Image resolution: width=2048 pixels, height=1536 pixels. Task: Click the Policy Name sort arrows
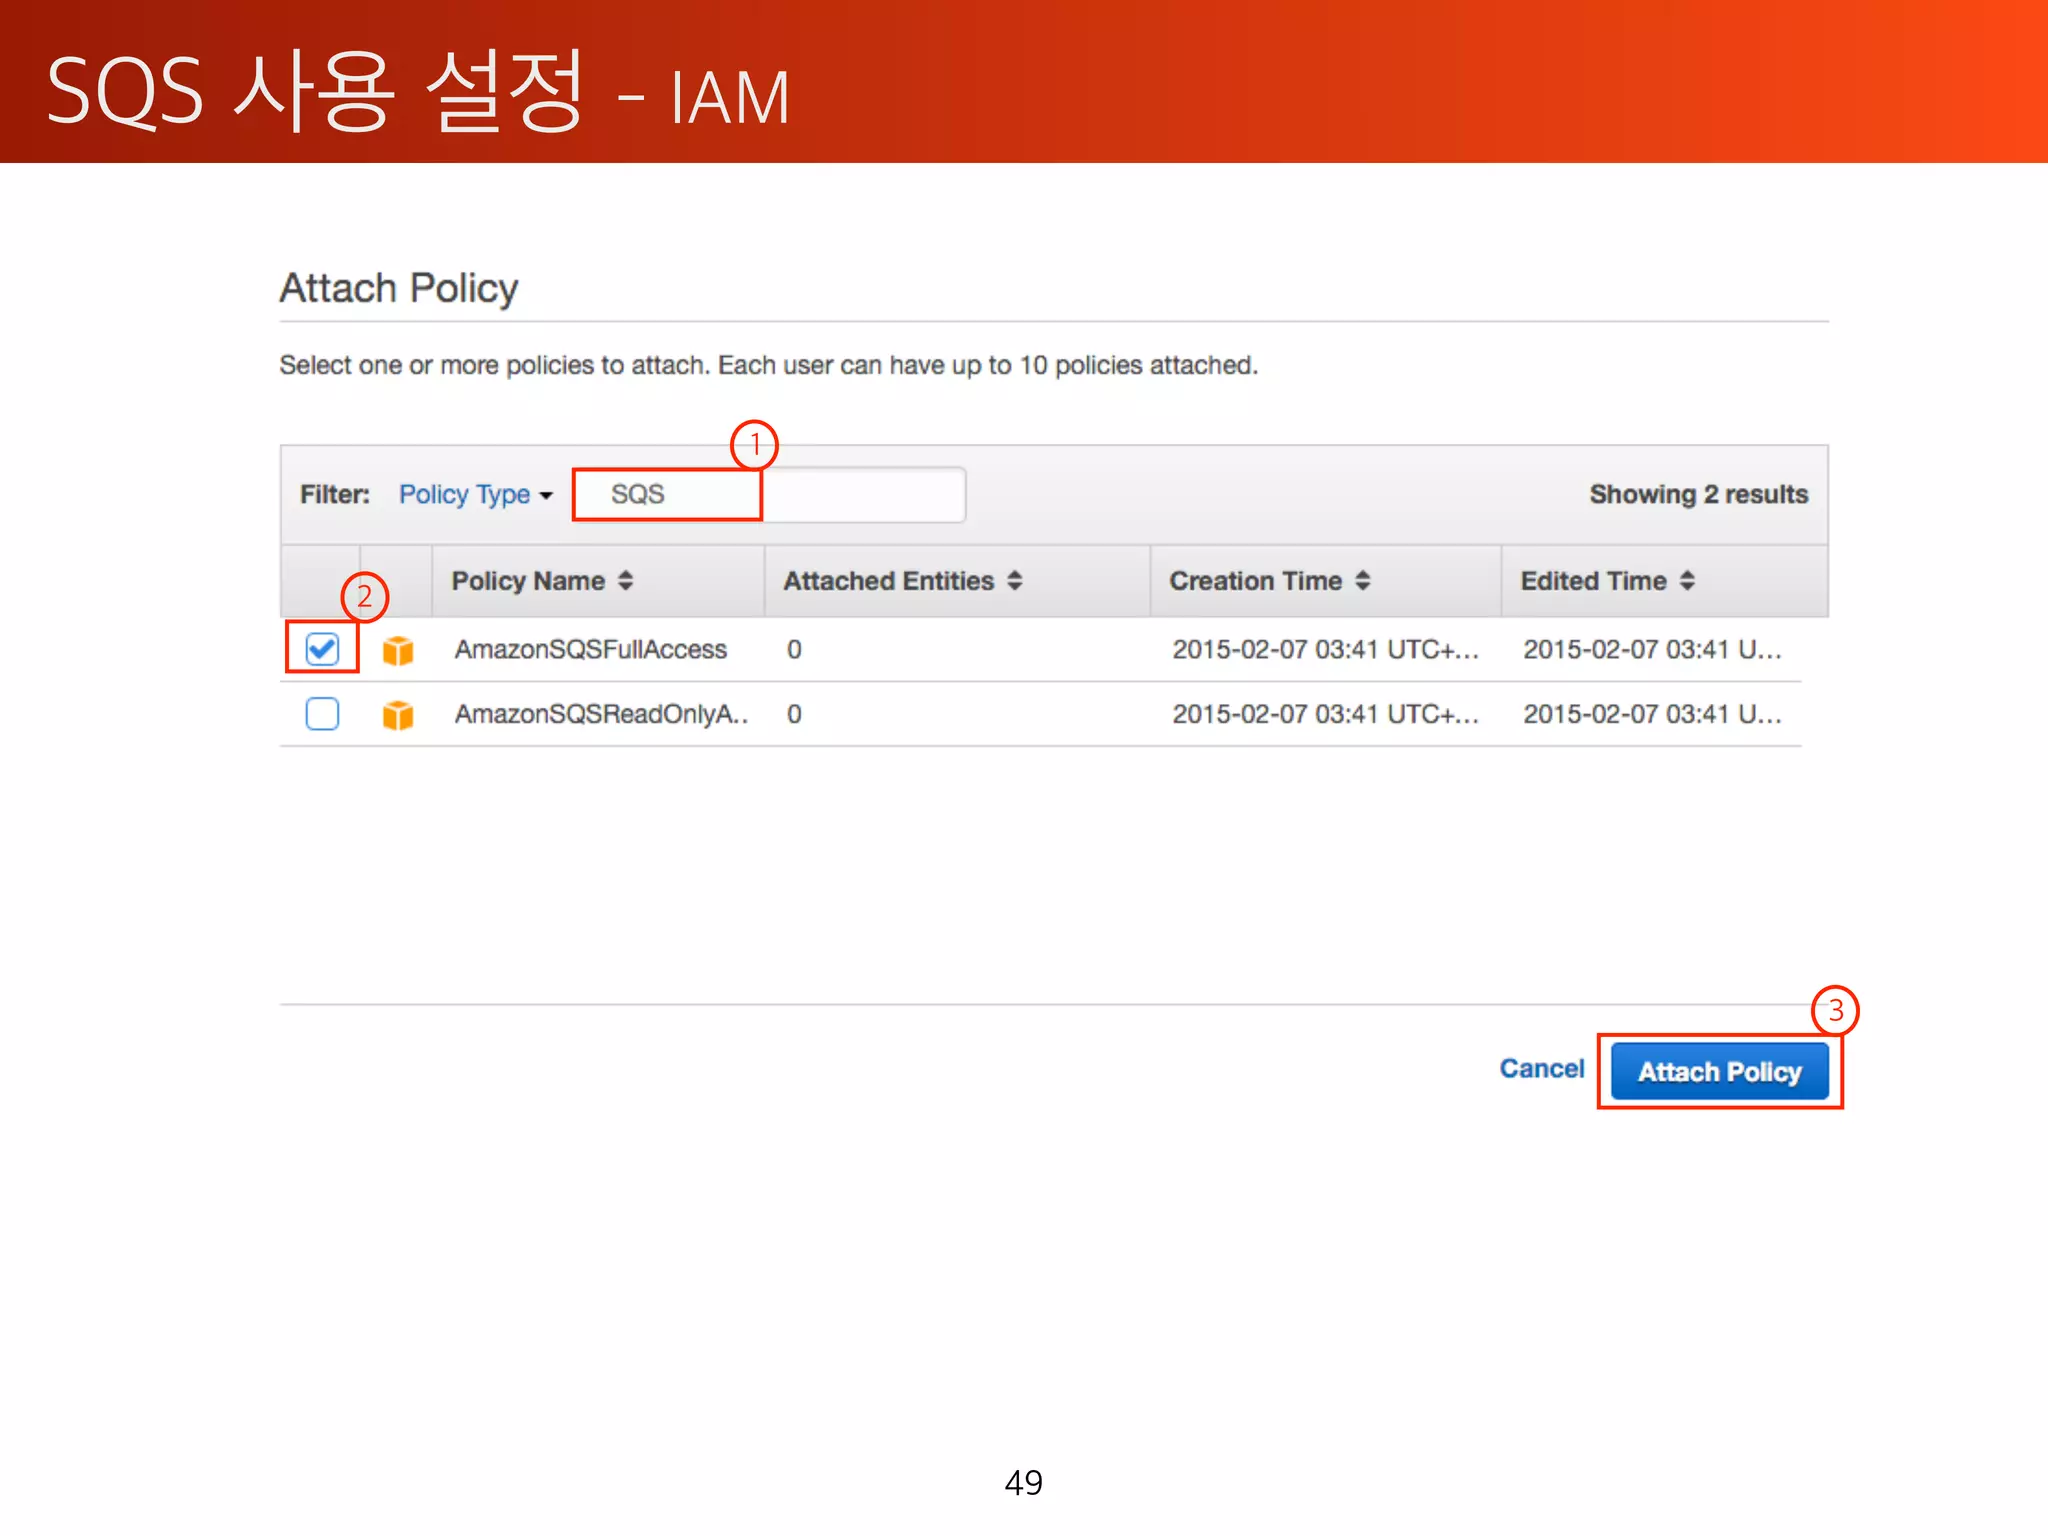pos(626,581)
